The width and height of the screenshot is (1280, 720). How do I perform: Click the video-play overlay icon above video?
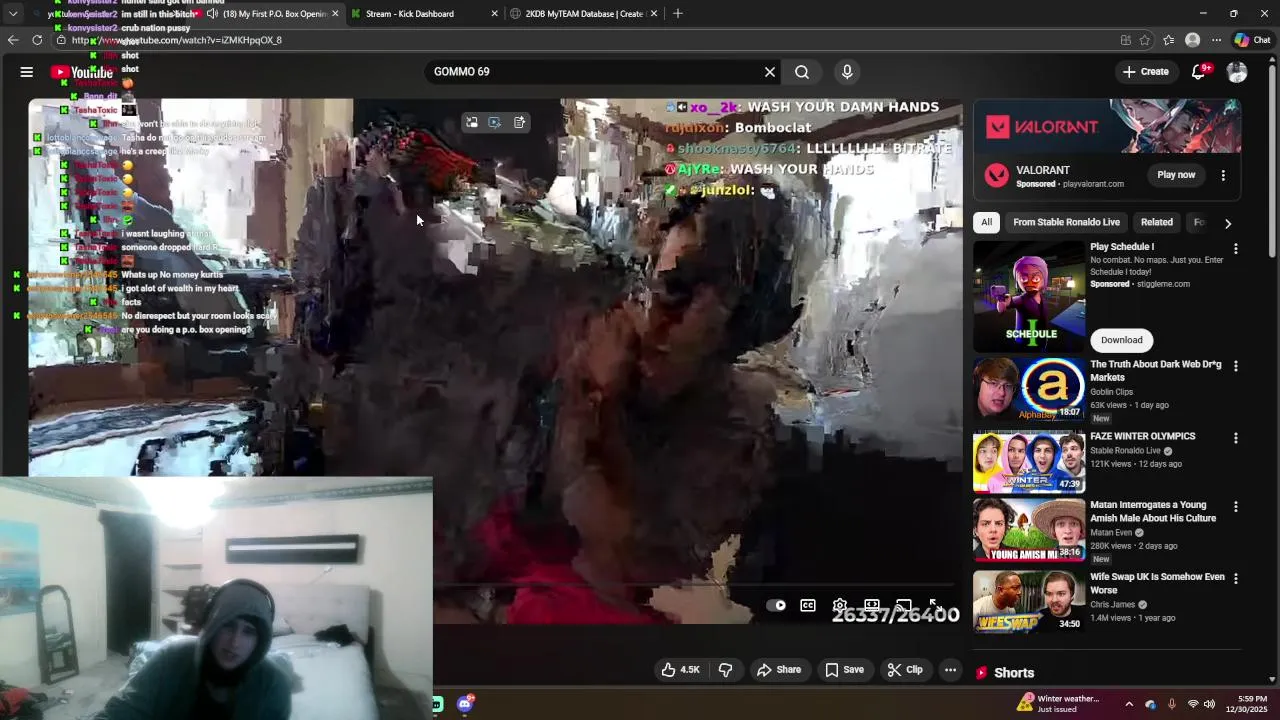495,122
